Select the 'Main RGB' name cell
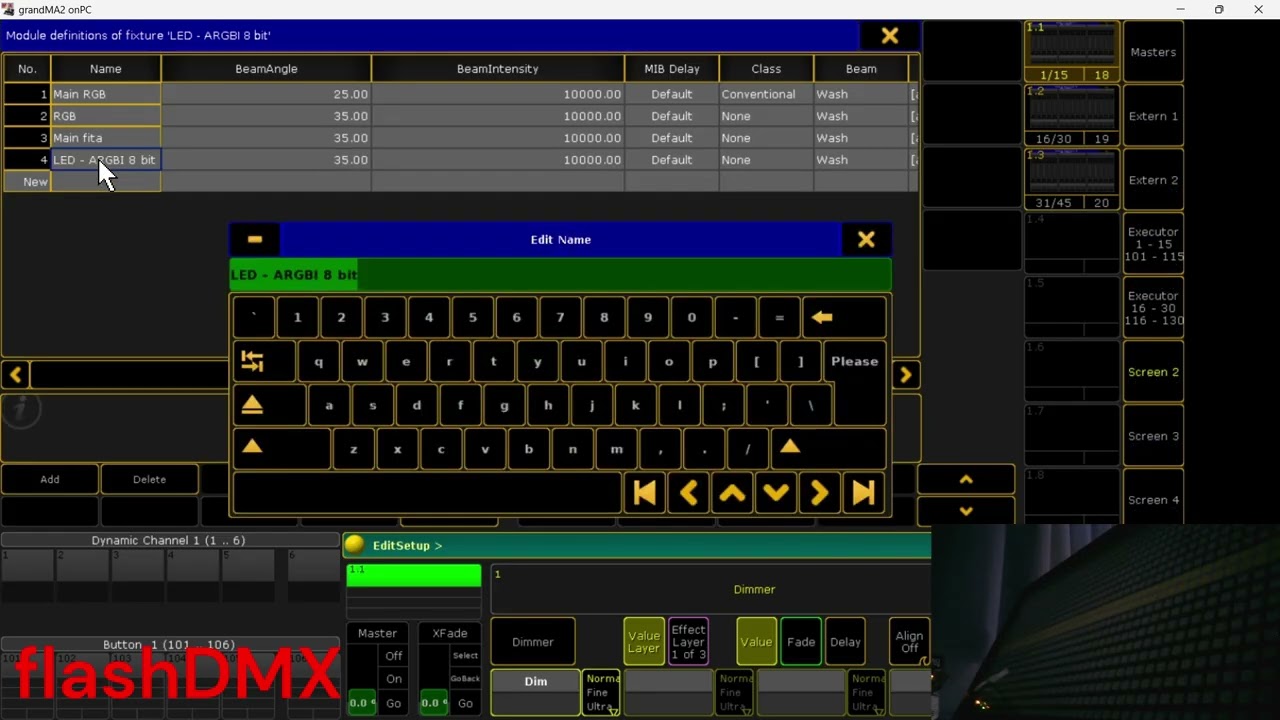Viewport: 1280px width, 720px height. tap(106, 94)
